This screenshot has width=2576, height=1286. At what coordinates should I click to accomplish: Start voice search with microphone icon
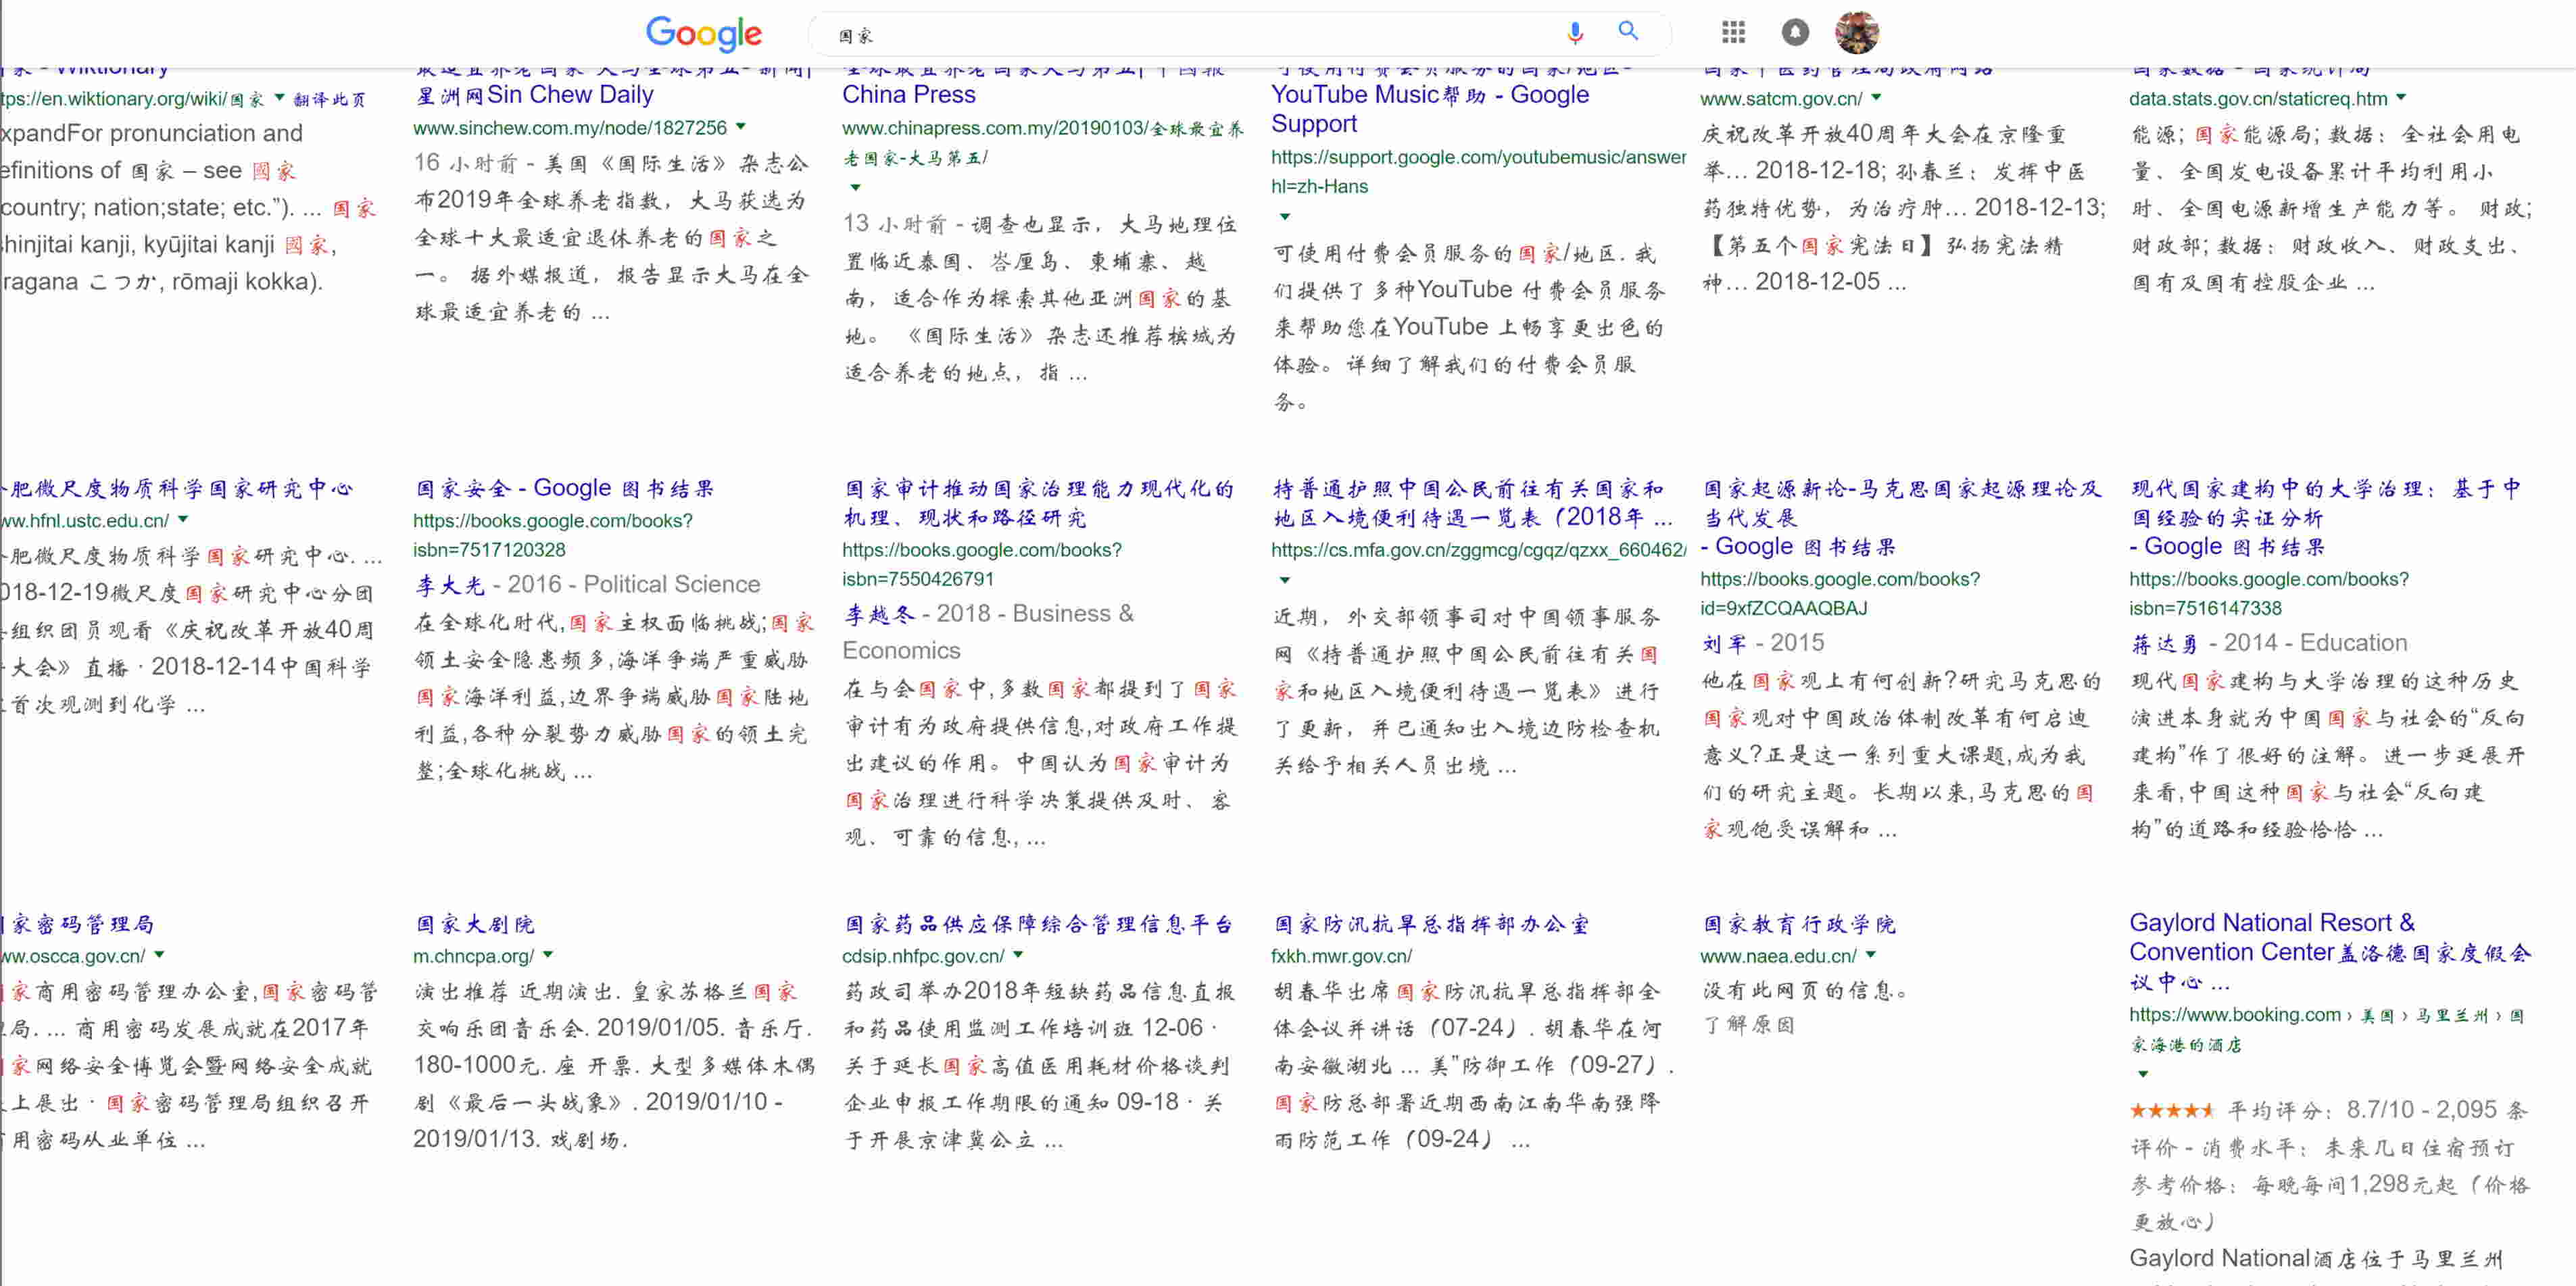pyautogui.click(x=1574, y=33)
